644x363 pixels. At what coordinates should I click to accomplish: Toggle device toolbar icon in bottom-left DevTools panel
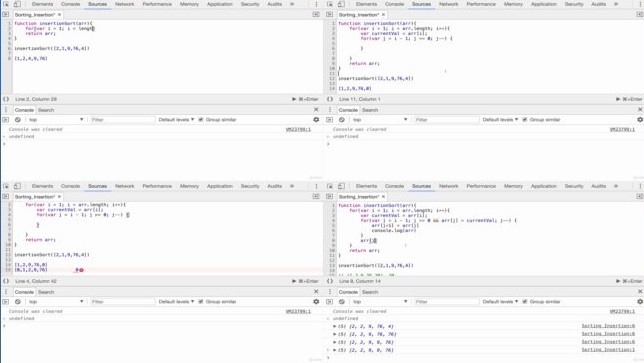tap(17, 186)
